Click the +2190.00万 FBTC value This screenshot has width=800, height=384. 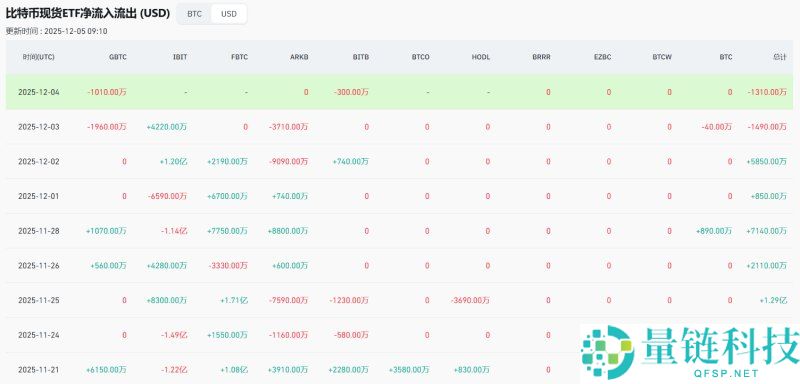pyautogui.click(x=227, y=161)
